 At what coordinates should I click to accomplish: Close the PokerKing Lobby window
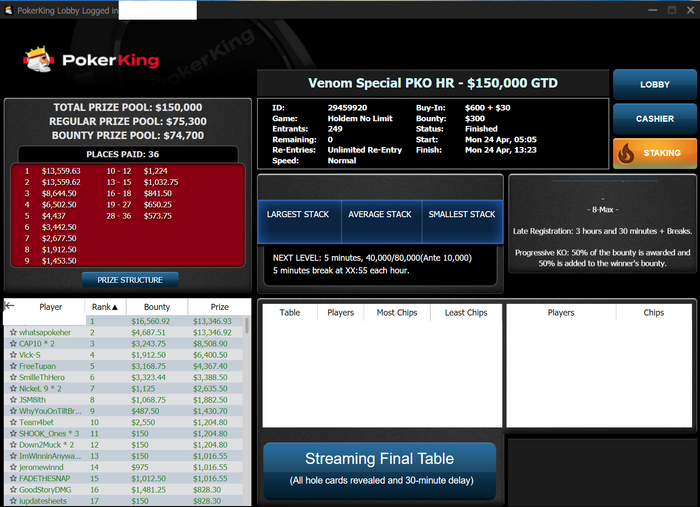[x=690, y=10]
